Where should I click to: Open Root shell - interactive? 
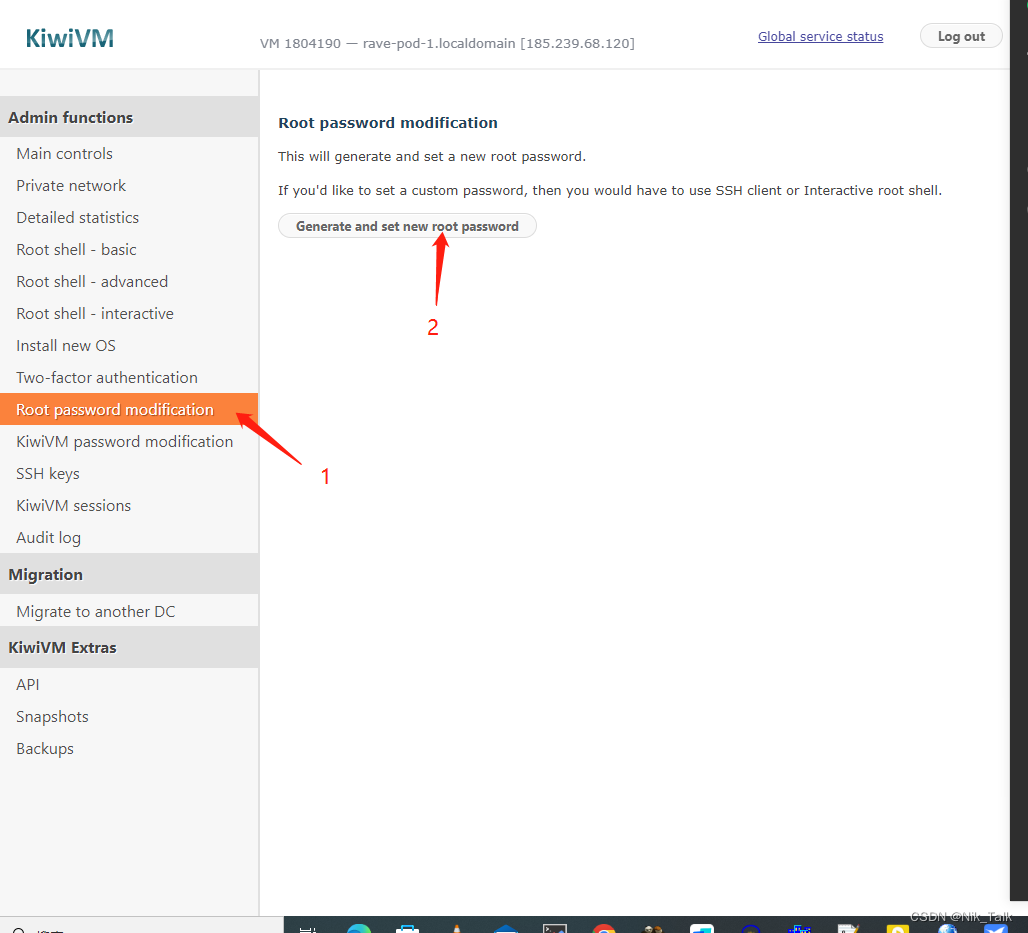click(x=94, y=314)
